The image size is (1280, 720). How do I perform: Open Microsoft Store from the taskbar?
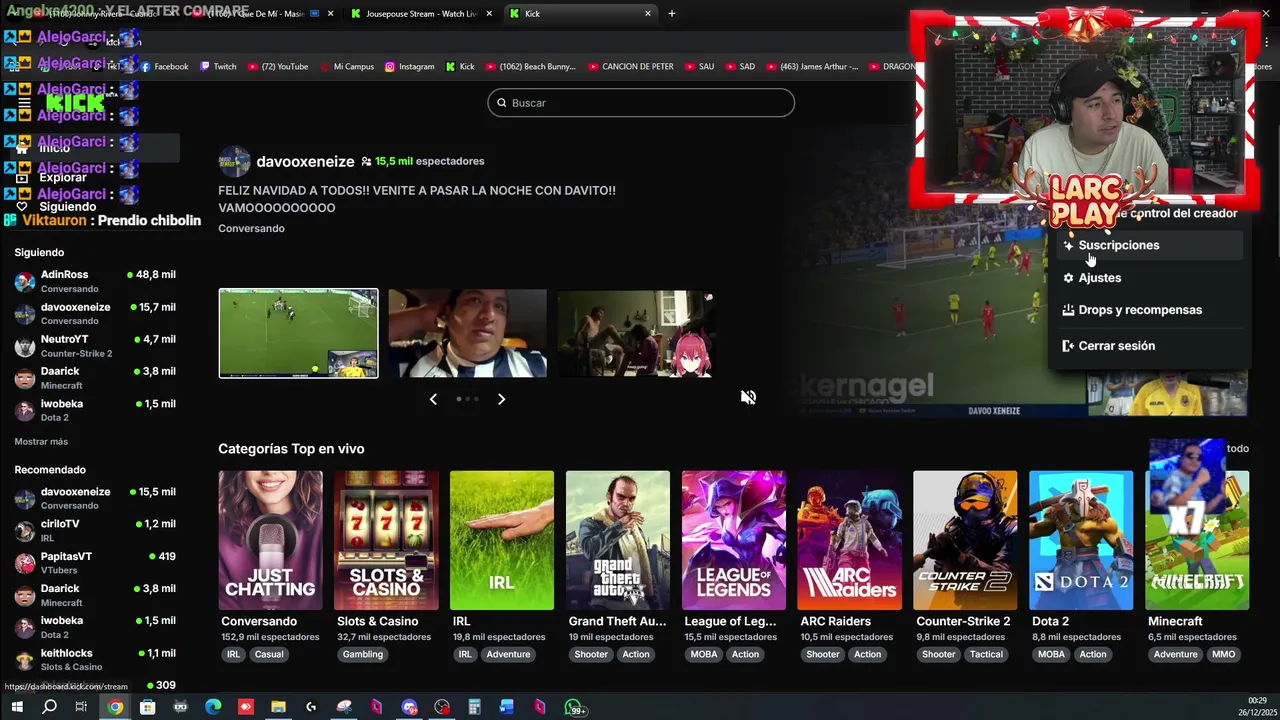click(x=148, y=707)
